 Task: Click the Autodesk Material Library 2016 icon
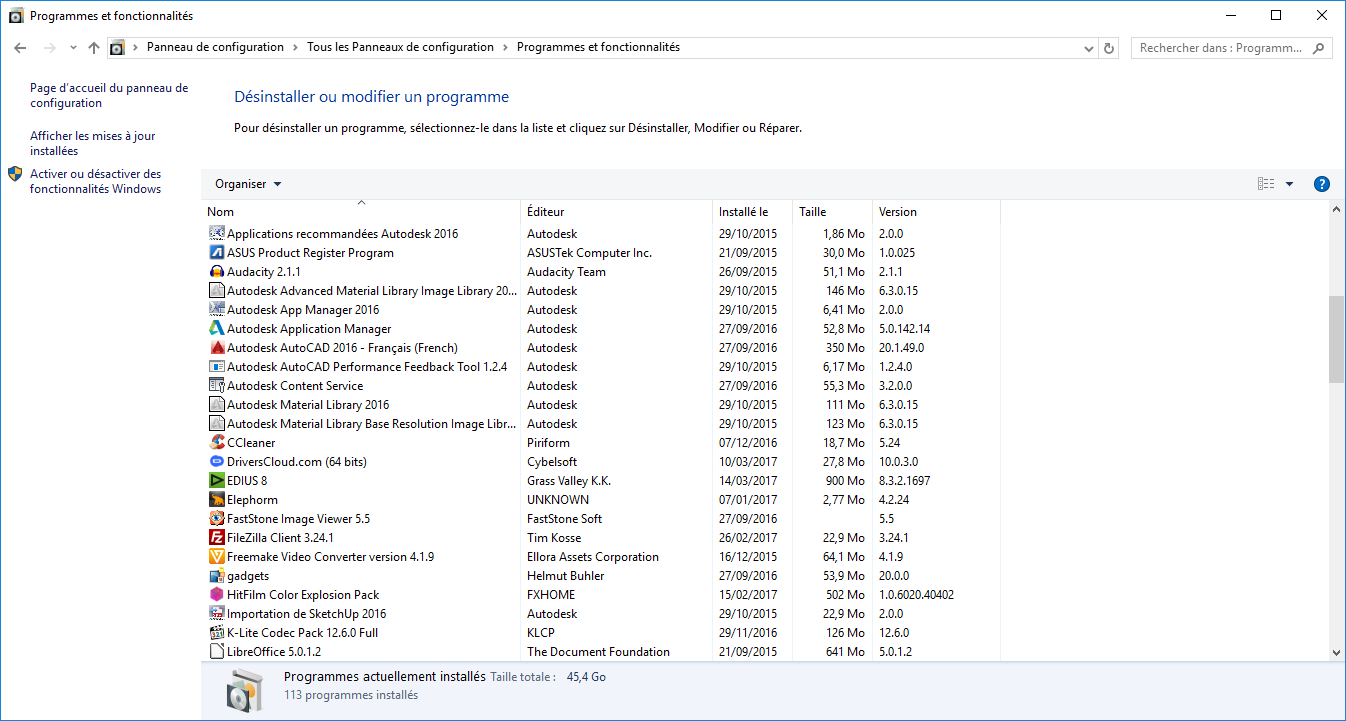click(217, 405)
